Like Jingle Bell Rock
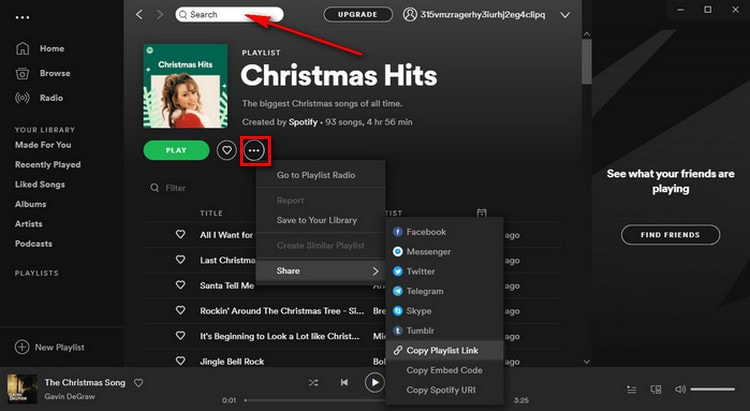The width and height of the screenshot is (750, 411). pos(180,361)
